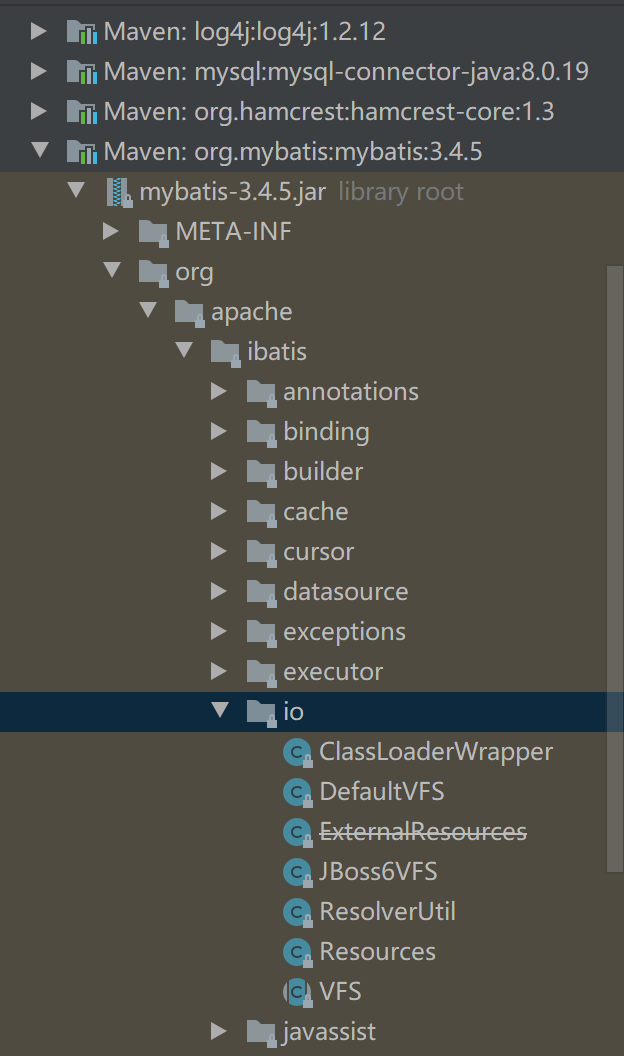
Task: Expand the datasource package
Action: (x=219, y=591)
